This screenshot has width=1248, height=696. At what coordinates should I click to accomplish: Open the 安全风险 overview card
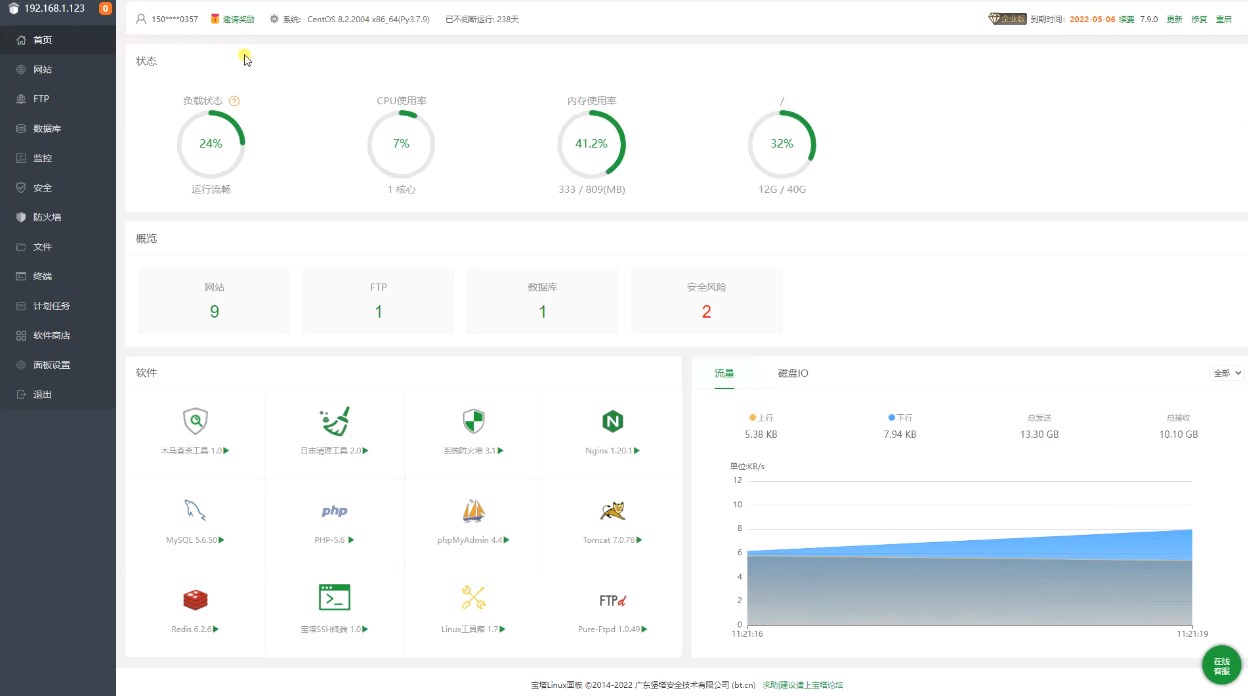tap(706, 300)
